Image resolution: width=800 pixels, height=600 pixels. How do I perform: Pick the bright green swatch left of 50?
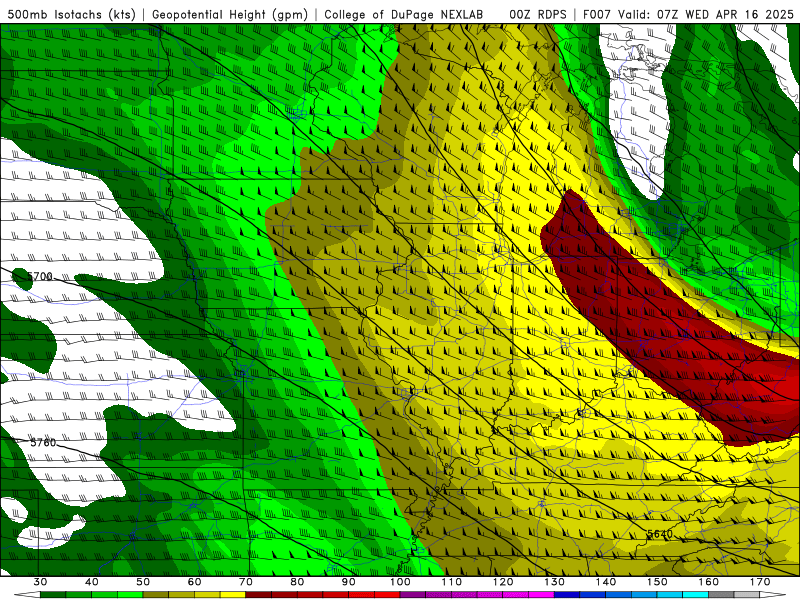pyautogui.click(x=130, y=595)
